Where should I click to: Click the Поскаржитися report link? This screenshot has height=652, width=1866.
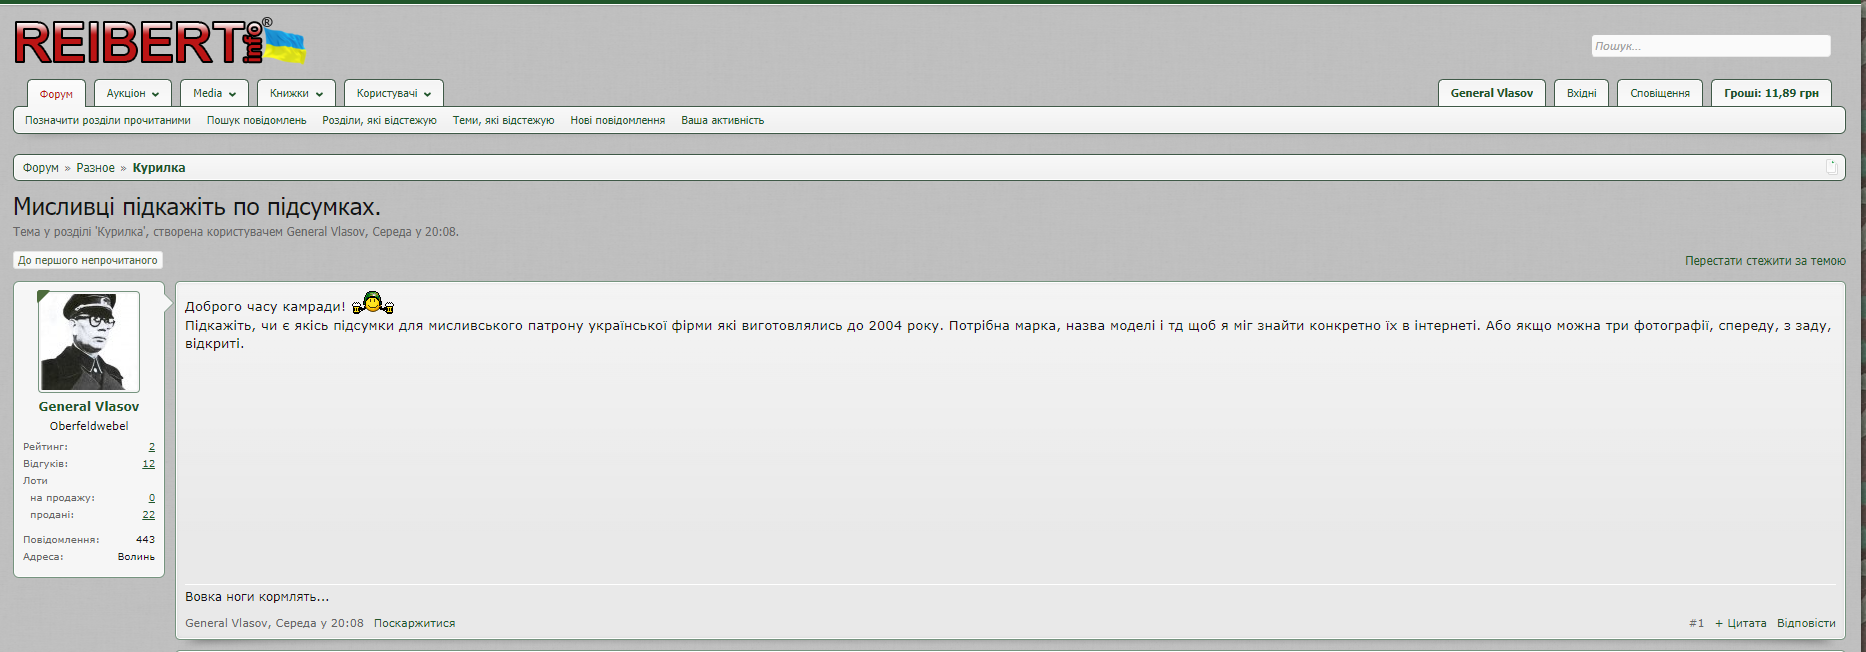(x=414, y=623)
